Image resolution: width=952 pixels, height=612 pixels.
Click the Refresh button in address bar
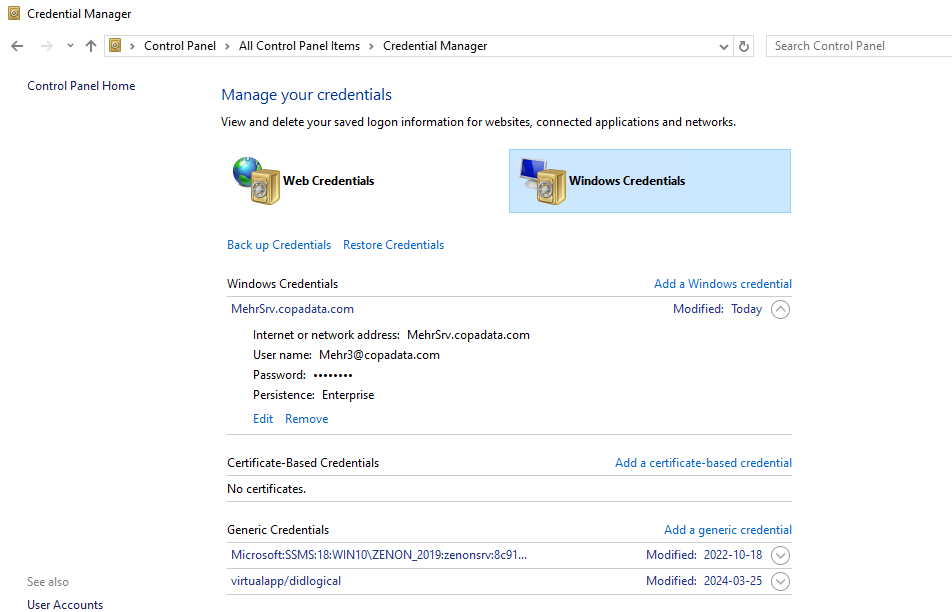(x=743, y=46)
